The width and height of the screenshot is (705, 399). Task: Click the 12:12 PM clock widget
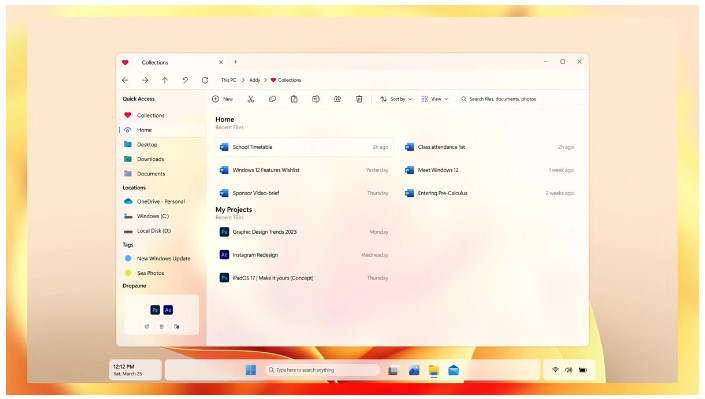click(x=135, y=370)
